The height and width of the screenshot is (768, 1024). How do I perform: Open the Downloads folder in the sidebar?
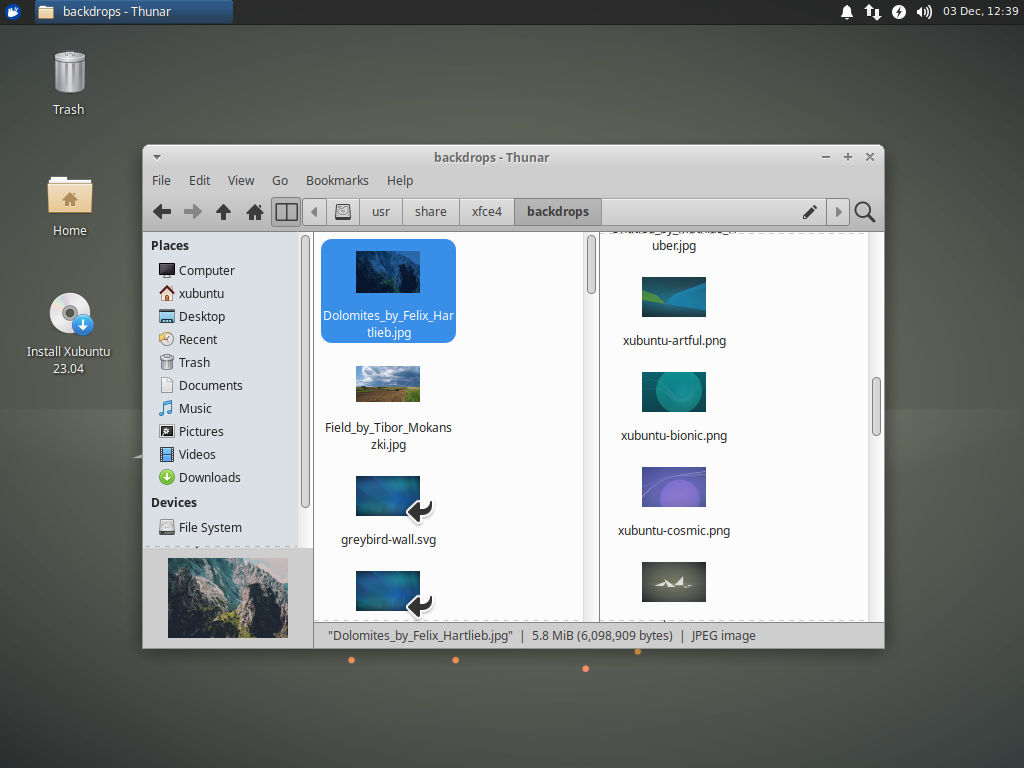tap(210, 477)
